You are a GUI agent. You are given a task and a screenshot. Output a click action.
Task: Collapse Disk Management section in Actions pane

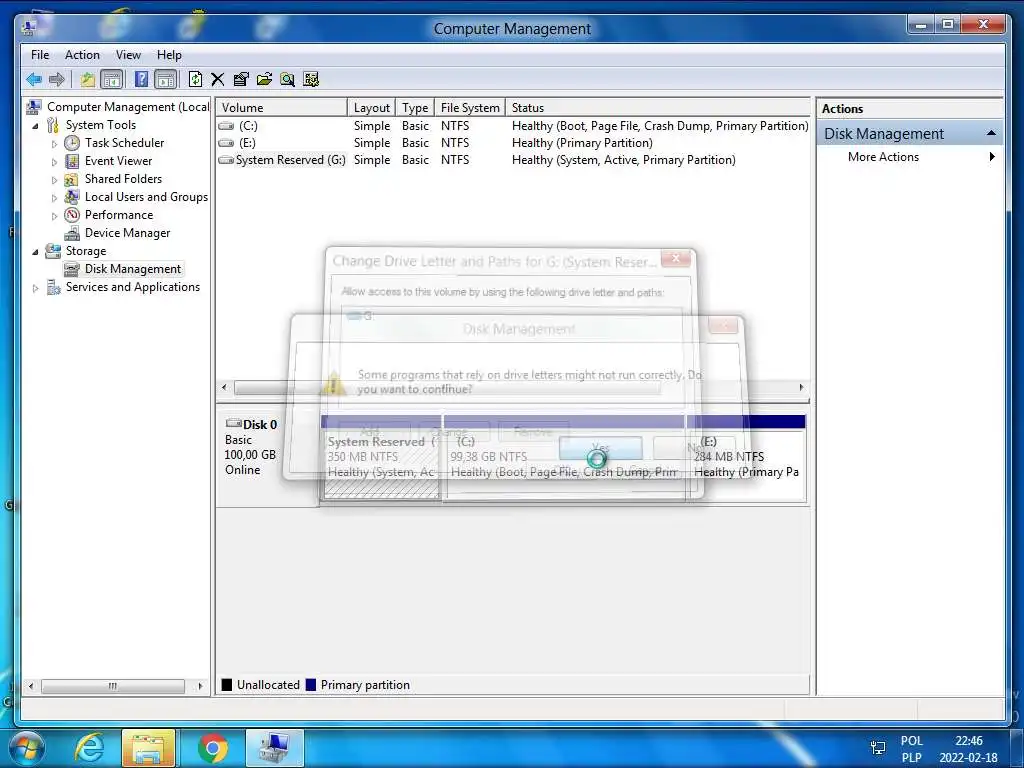991,133
